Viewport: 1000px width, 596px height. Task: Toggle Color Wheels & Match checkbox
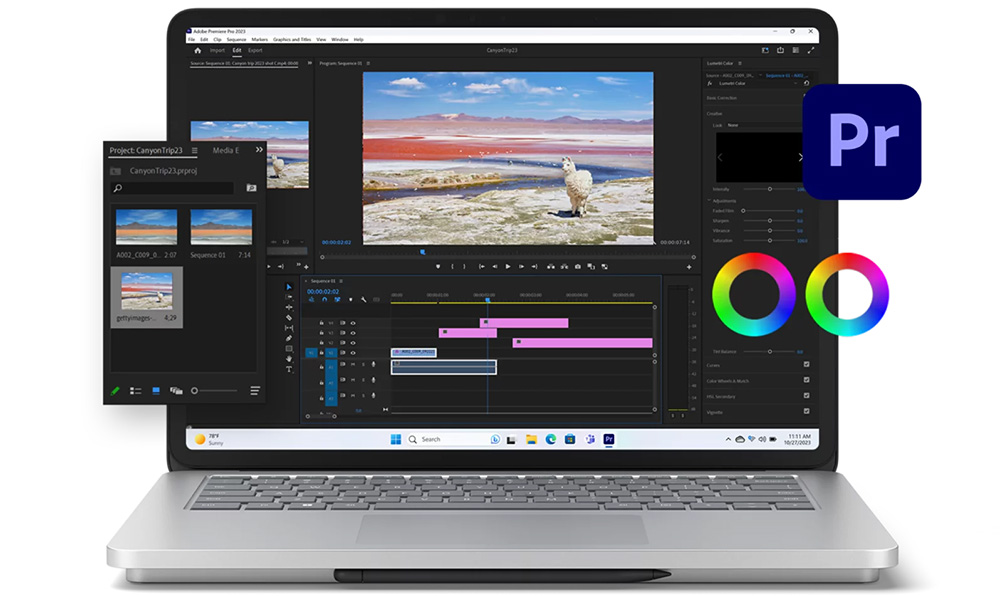tap(806, 380)
